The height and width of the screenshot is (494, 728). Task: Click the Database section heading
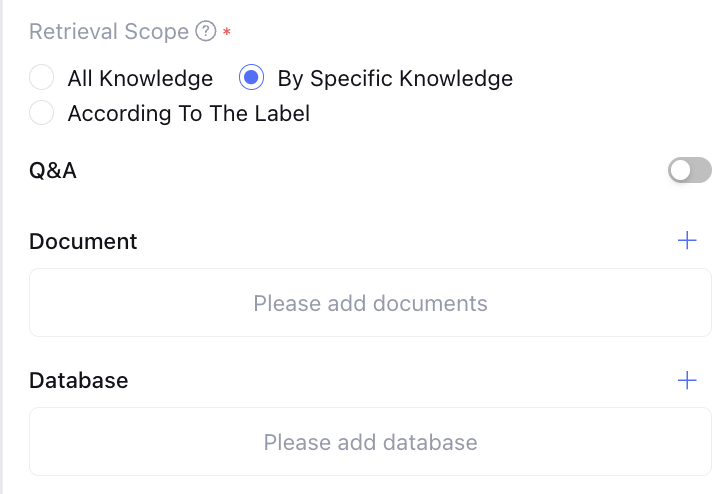[x=79, y=380]
